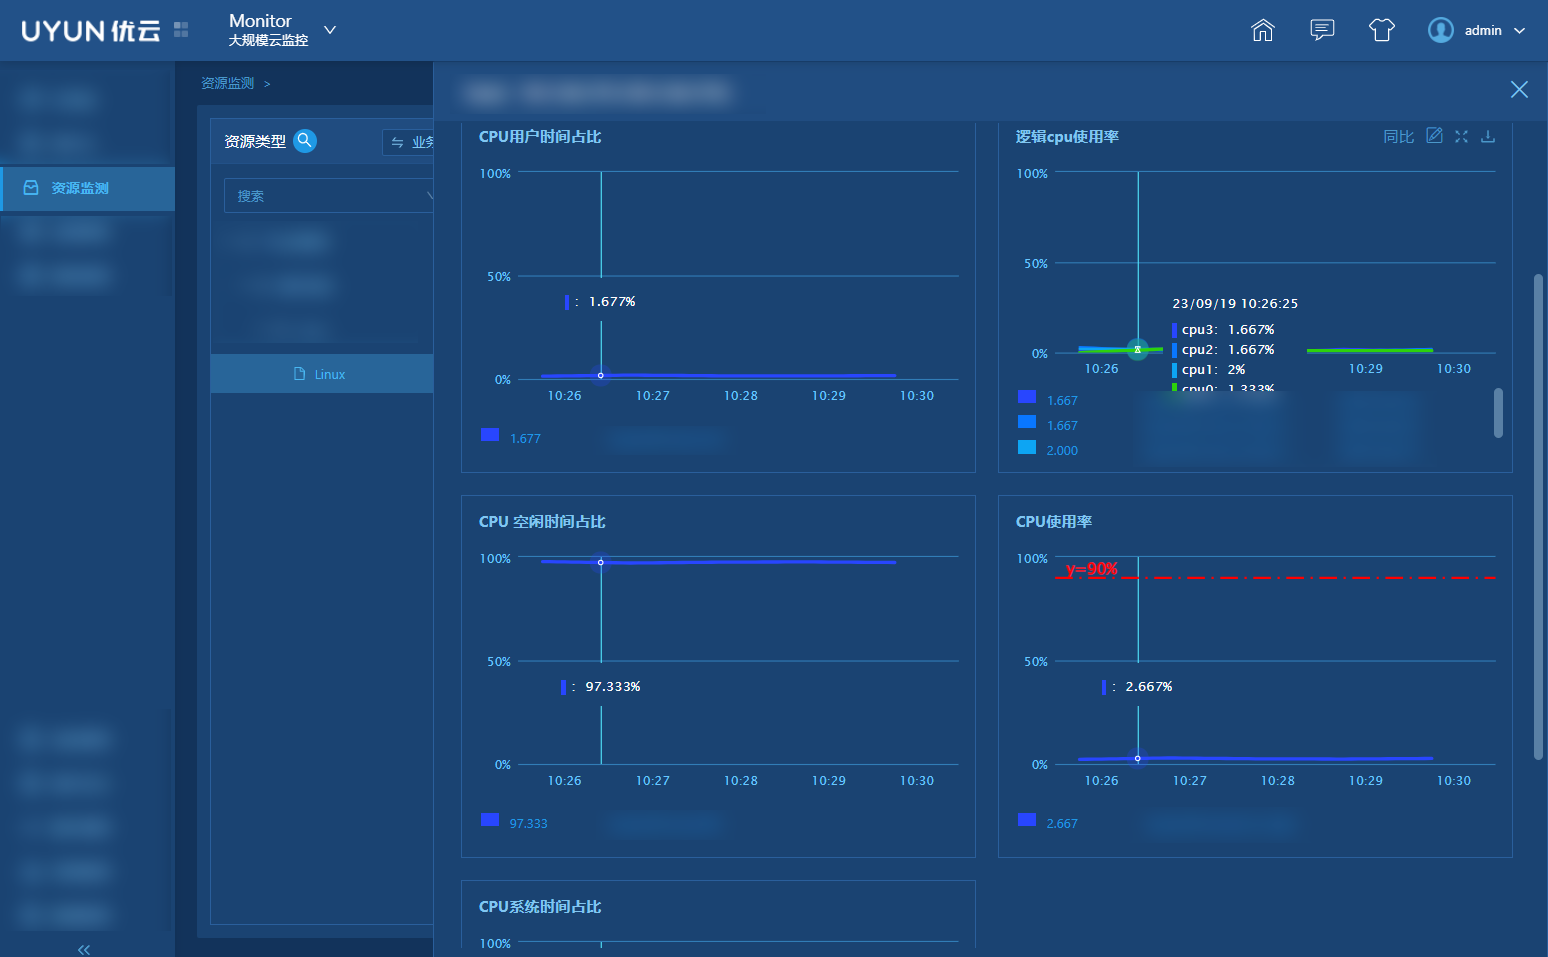Click the y=90% threshold line label
This screenshot has width=1548, height=957.
[x=1092, y=569]
